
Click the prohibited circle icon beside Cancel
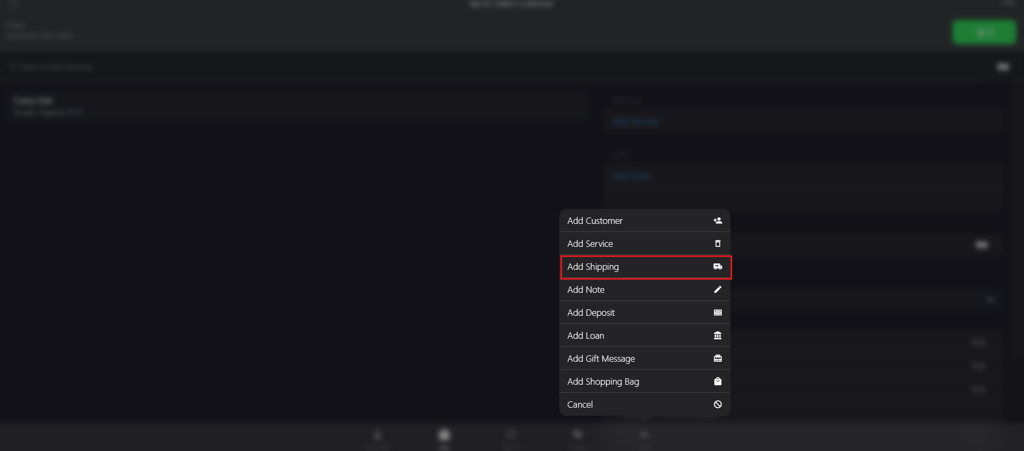(x=718, y=405)
